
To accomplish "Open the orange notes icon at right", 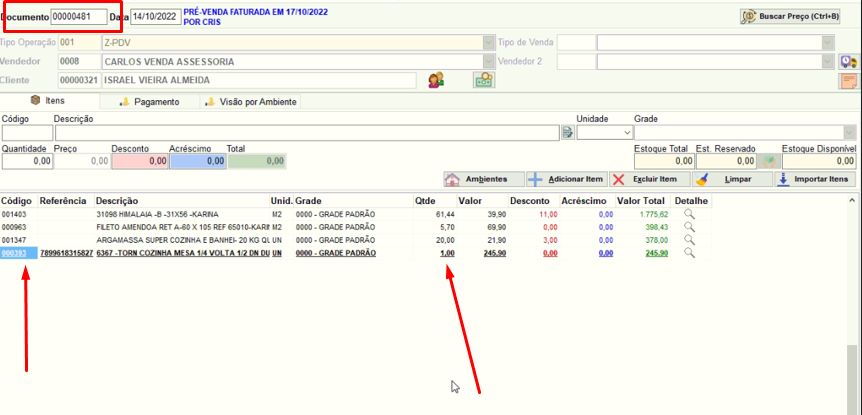I will tap(848, 81).
